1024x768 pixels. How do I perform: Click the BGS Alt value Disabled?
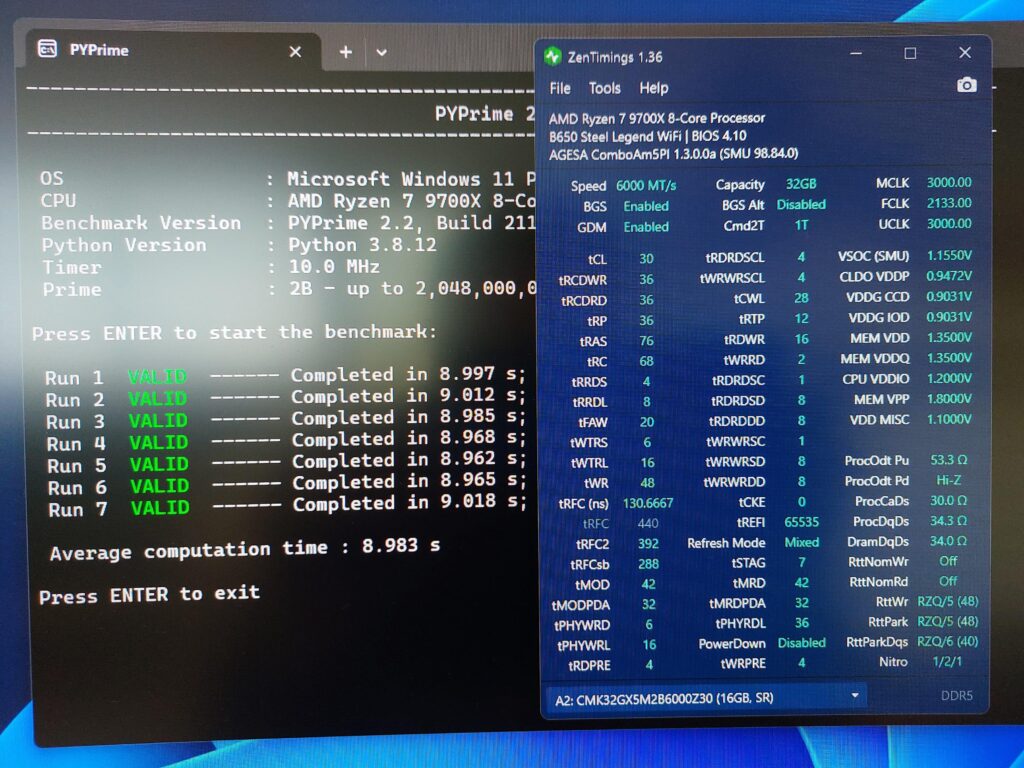tap(801, 204)
